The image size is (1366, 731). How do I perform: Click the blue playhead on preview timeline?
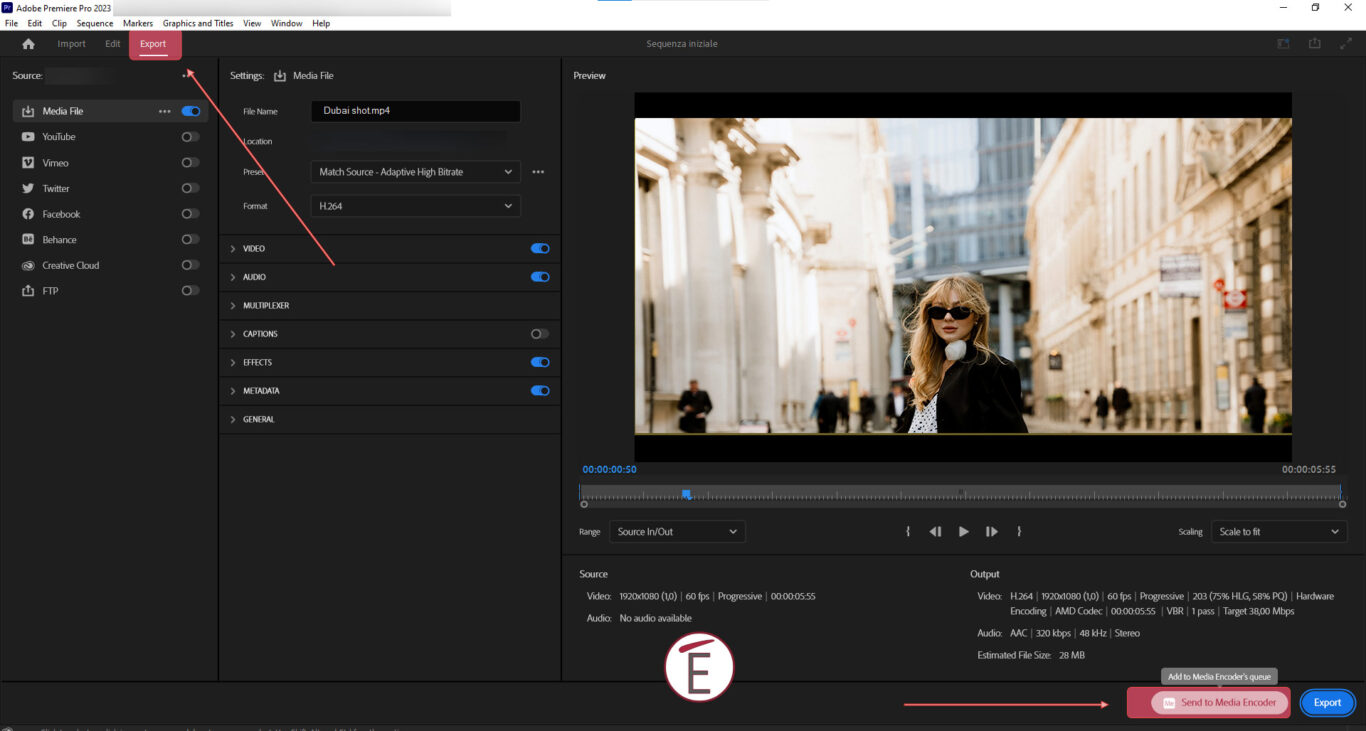[686, 494]
